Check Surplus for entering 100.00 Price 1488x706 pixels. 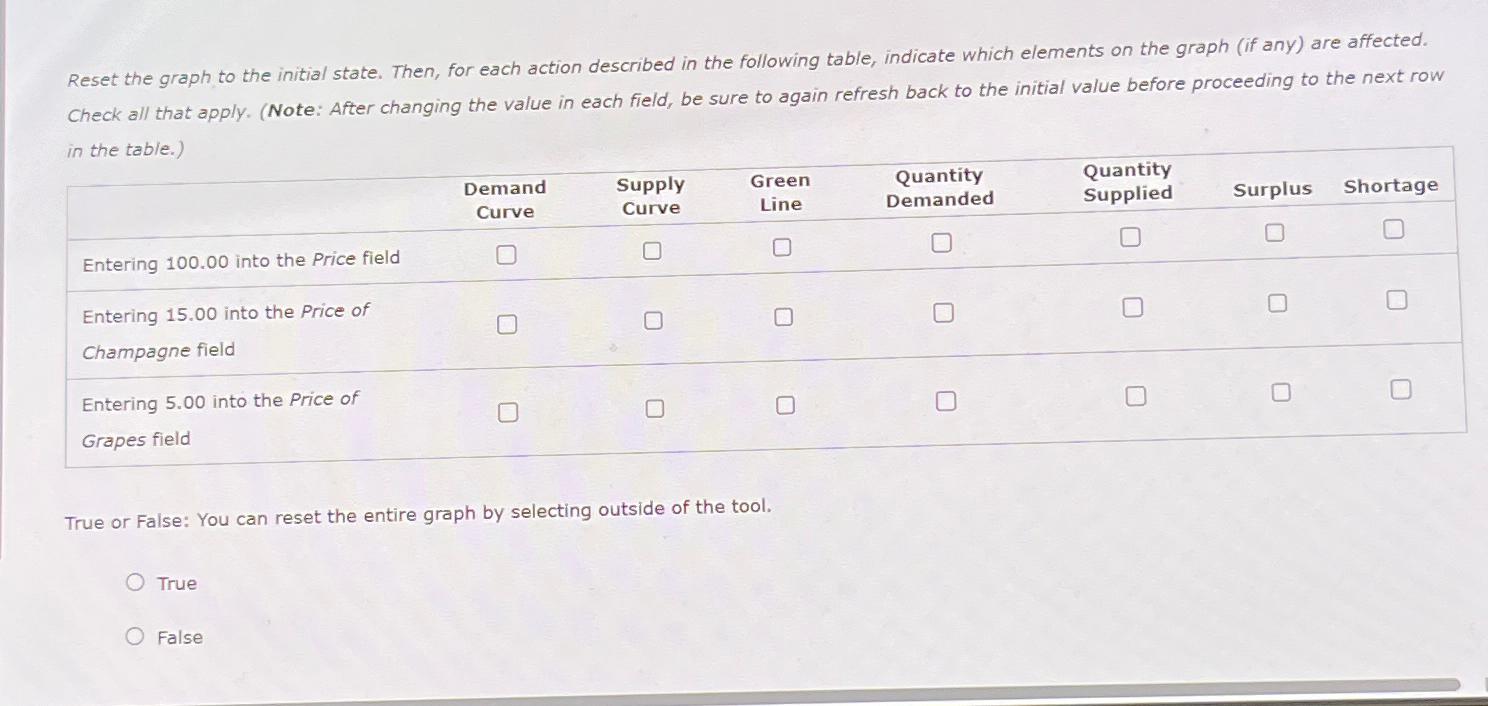(1274, 233)
